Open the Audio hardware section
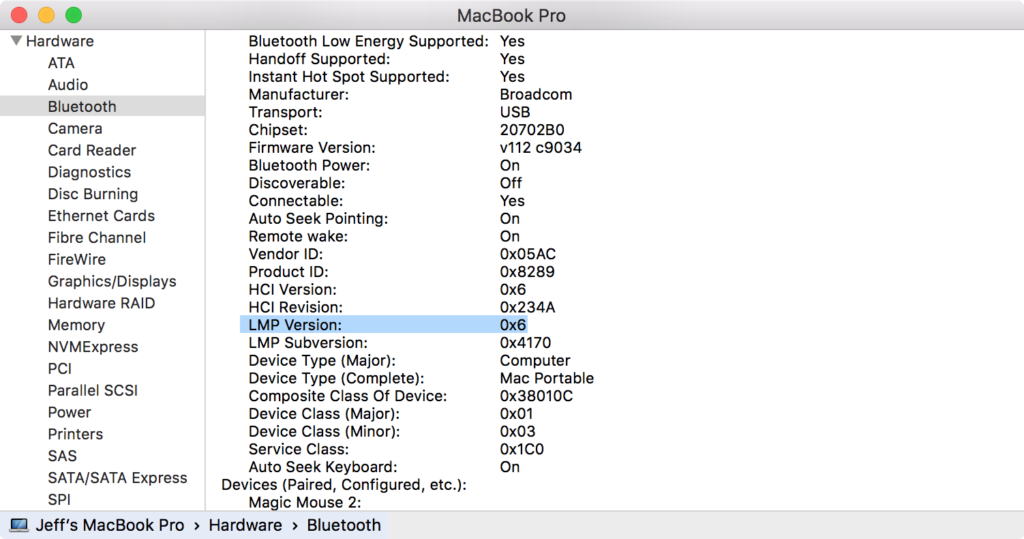1024x539 pixels. pyautogui.click(x=68, y=85)
